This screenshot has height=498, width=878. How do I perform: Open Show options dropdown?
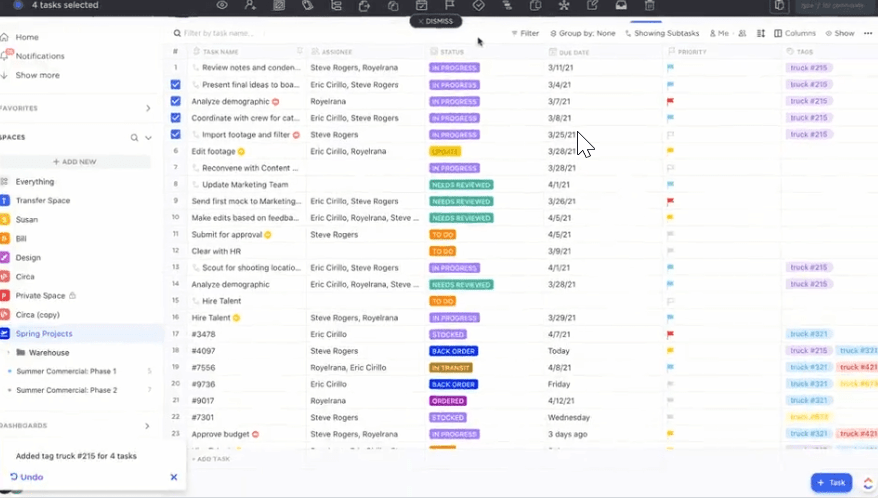click(x=840, y=33)
